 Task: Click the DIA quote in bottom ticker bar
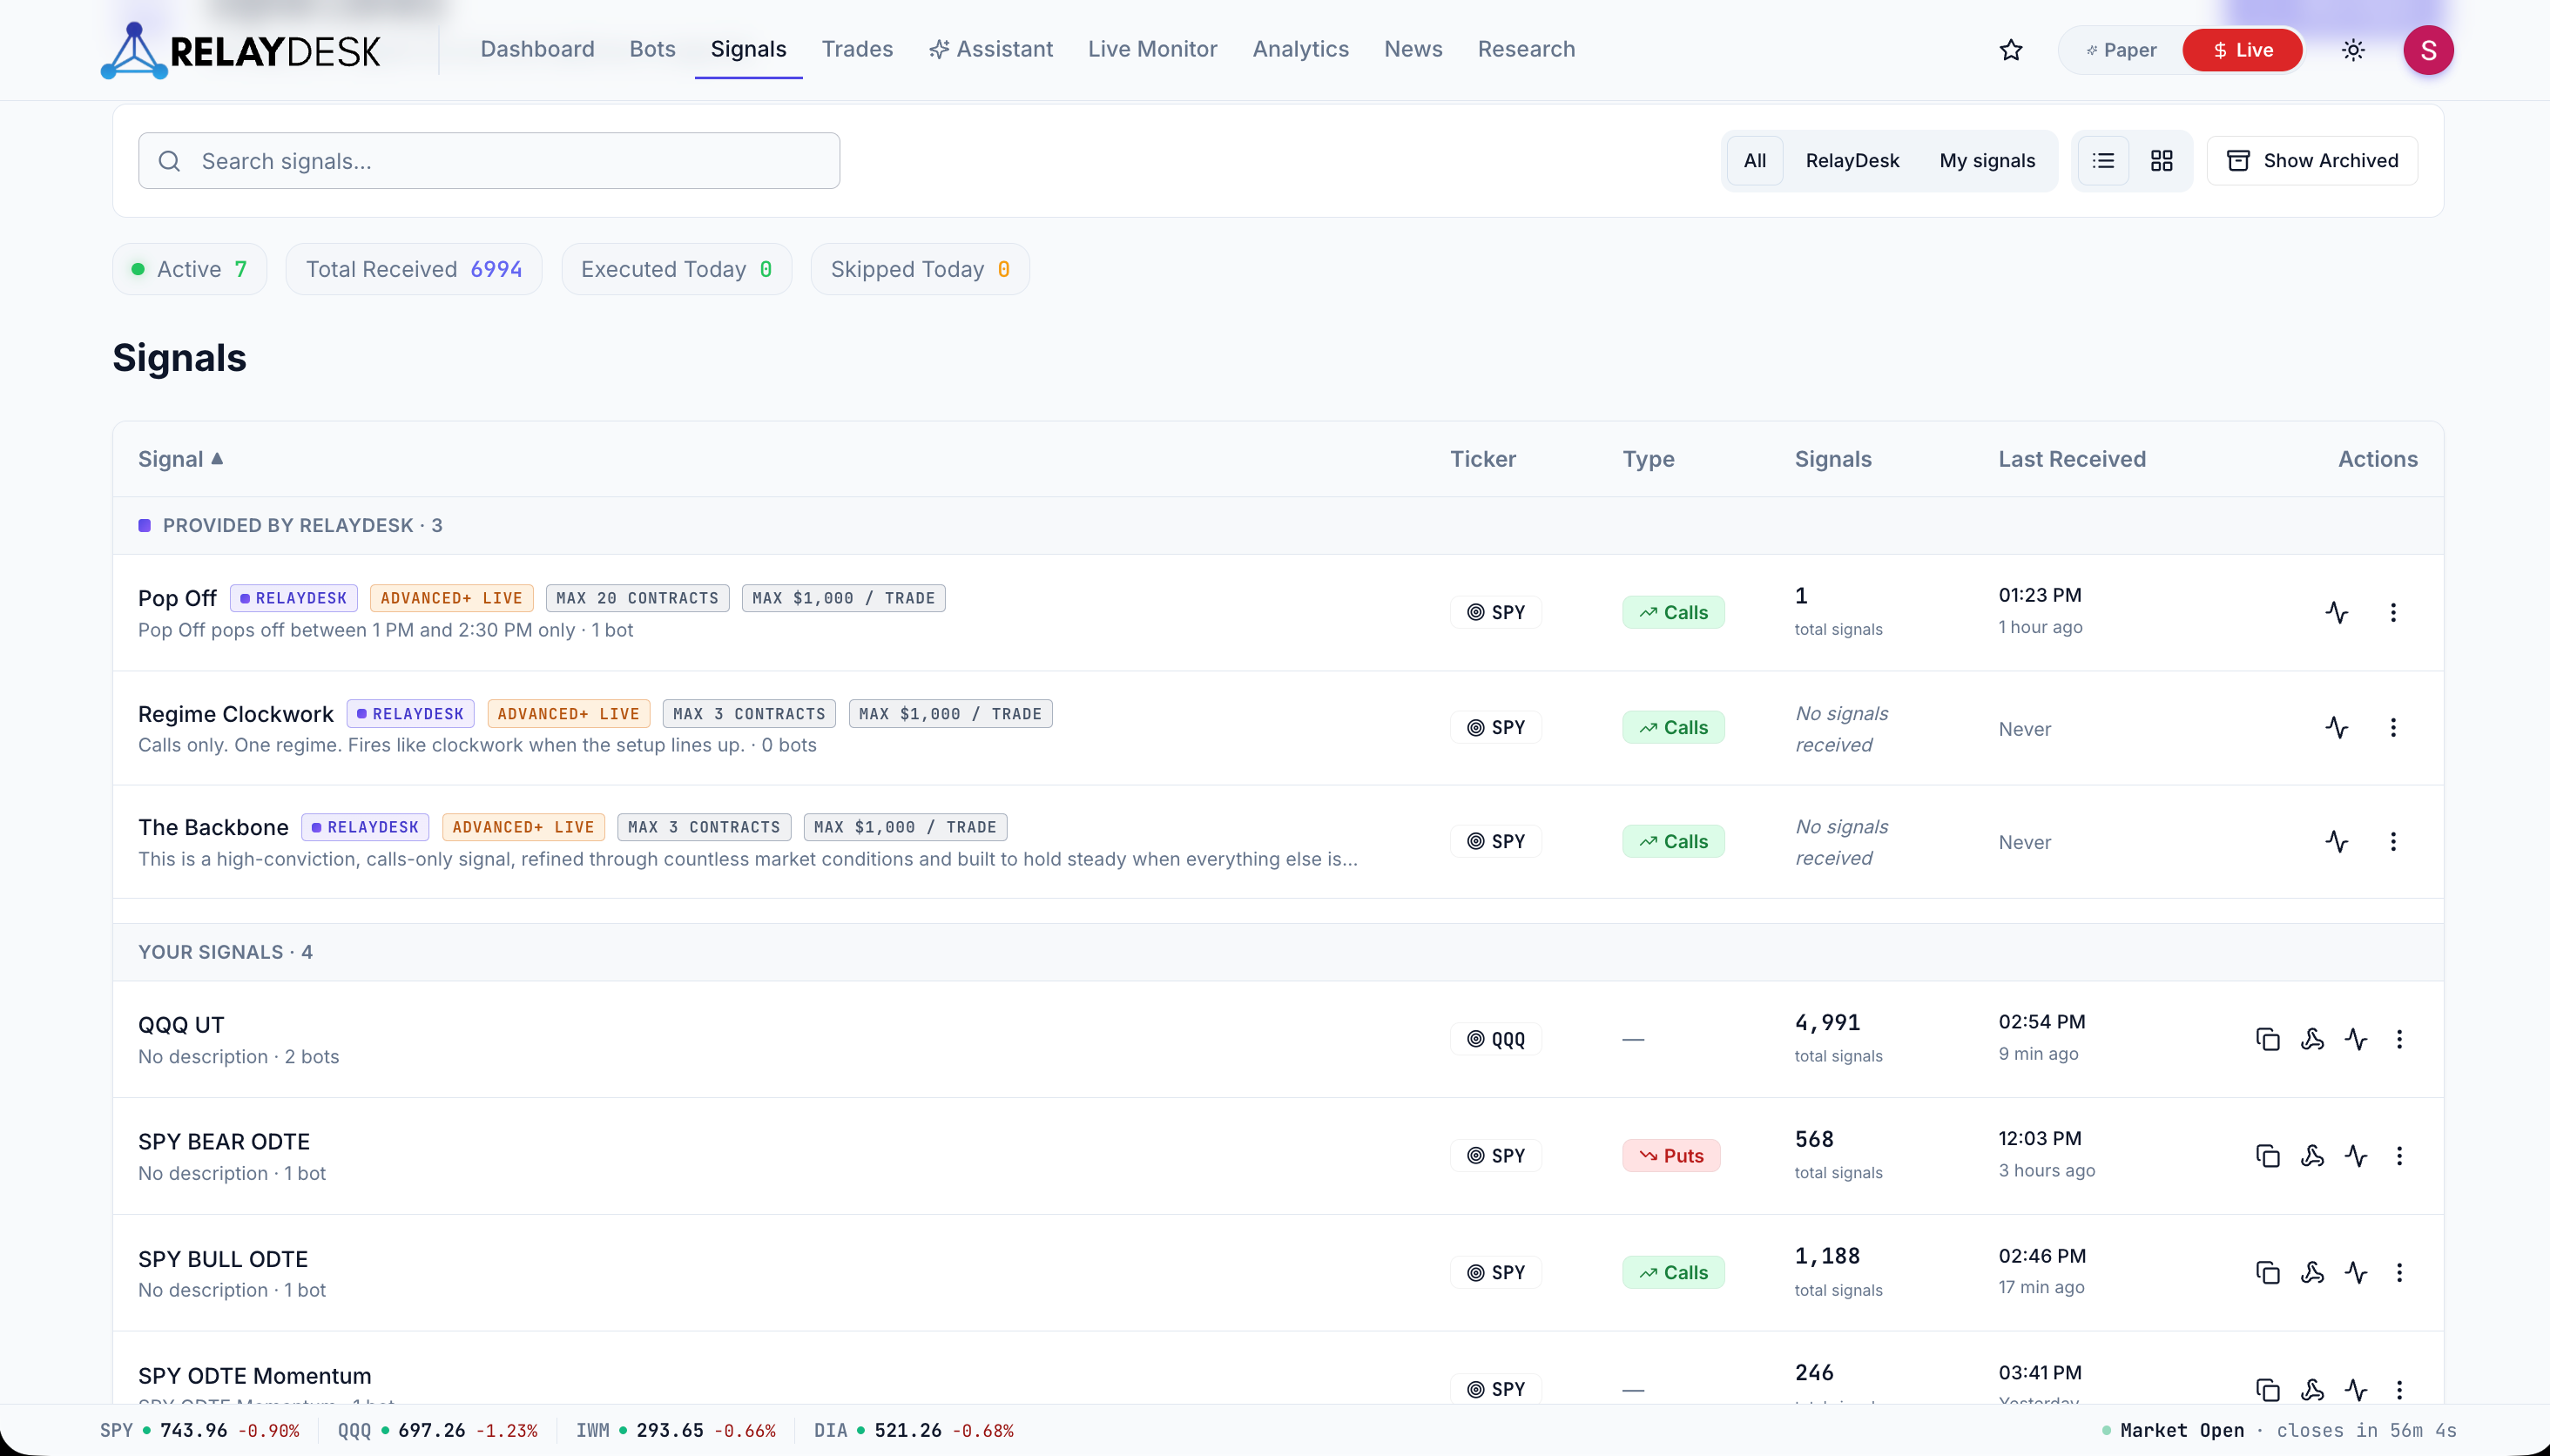click(x=913, y=1430)
